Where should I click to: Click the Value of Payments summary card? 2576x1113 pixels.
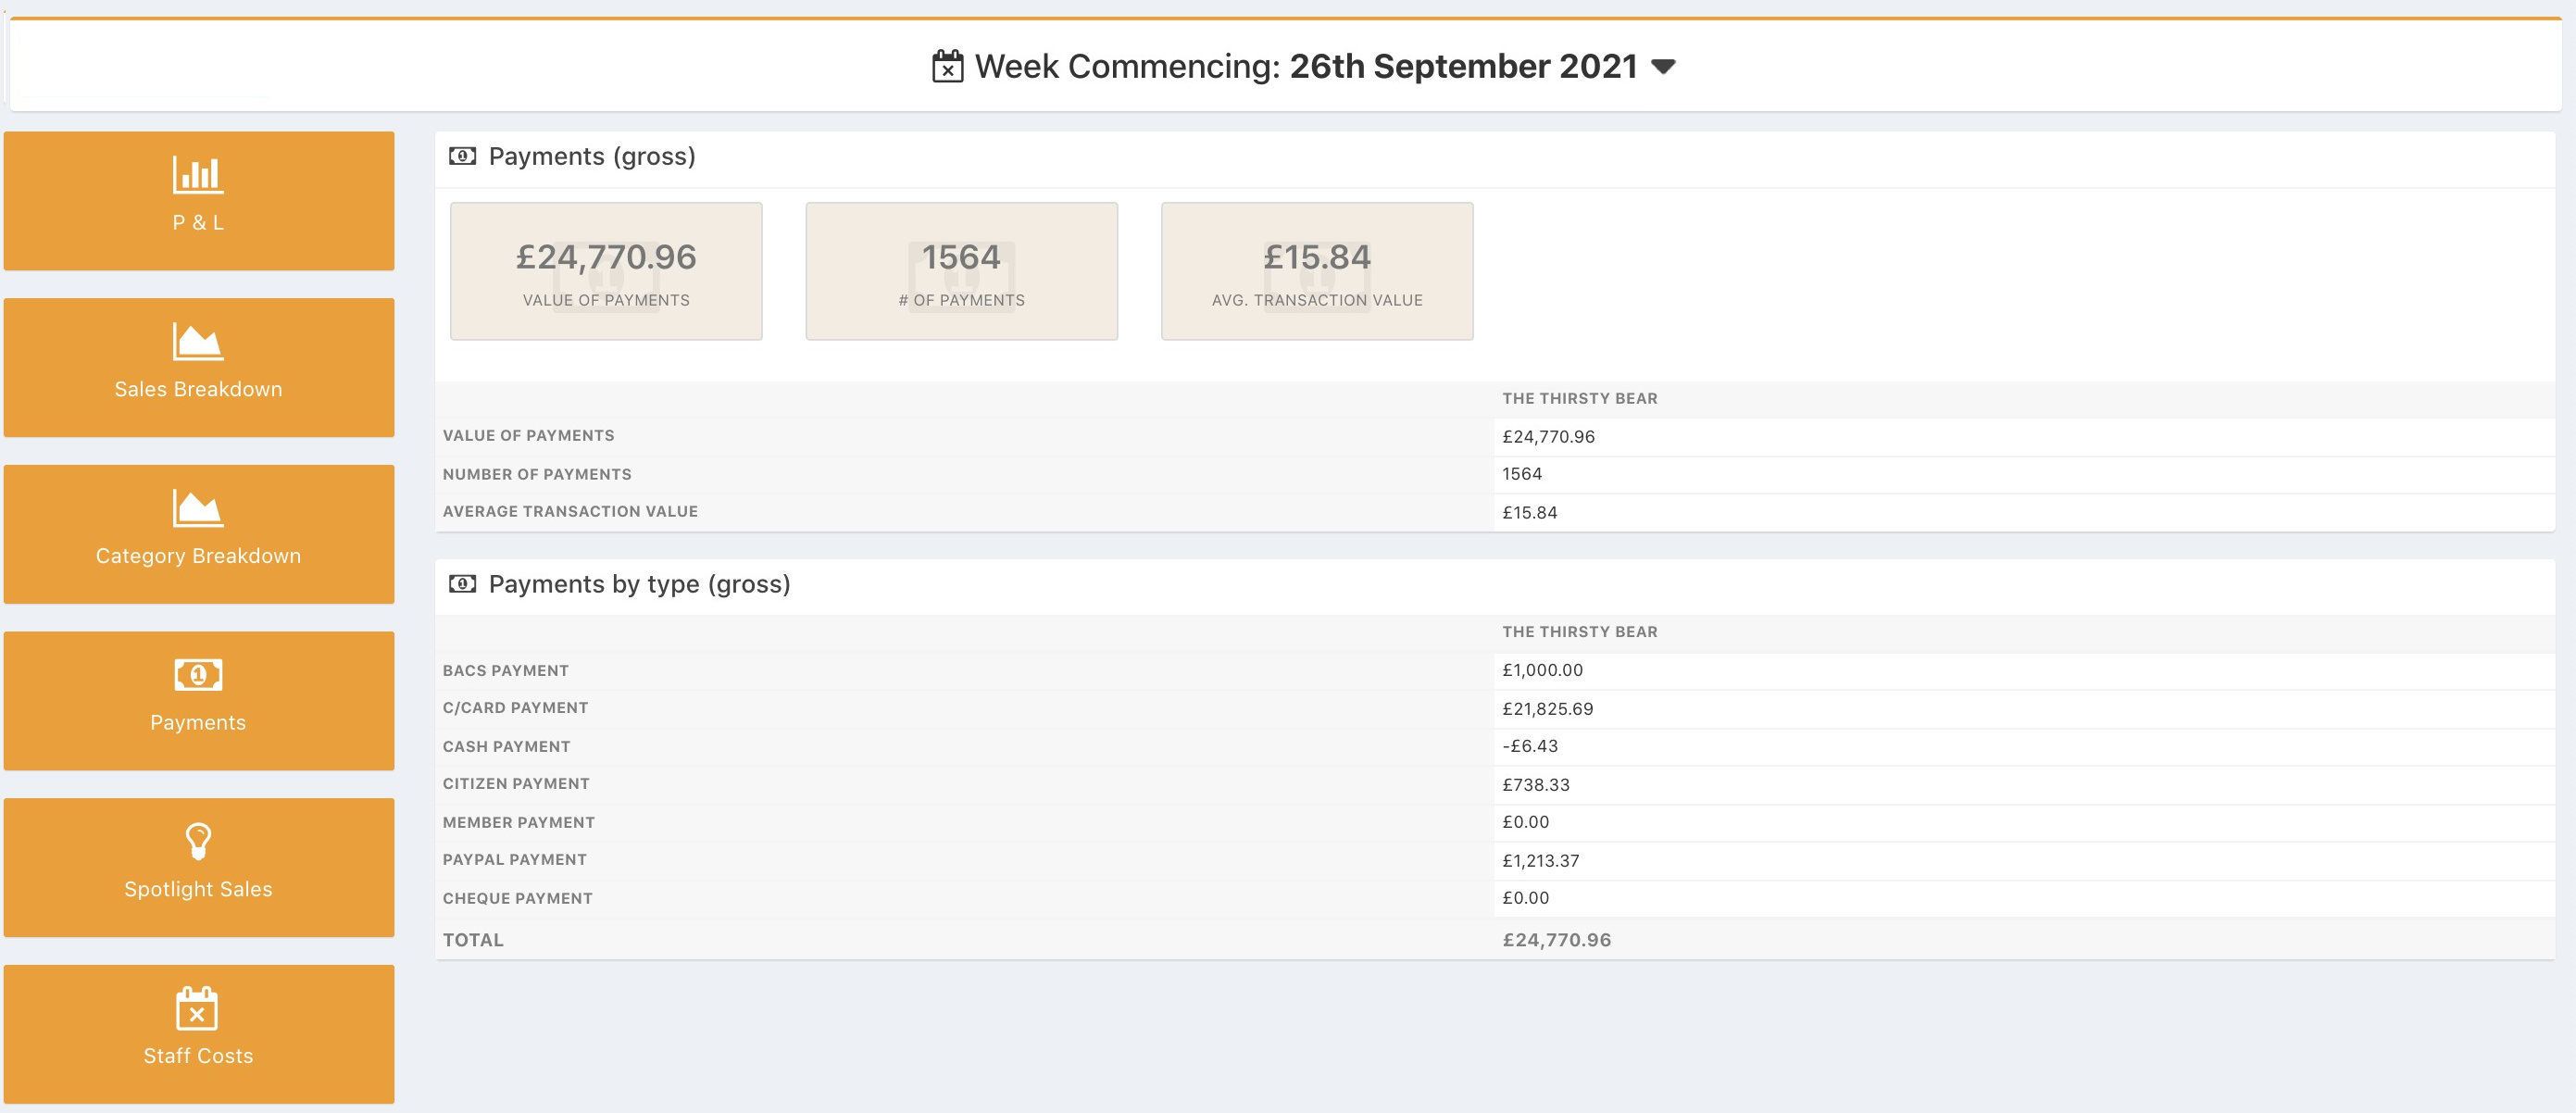[x=606, y=271]
